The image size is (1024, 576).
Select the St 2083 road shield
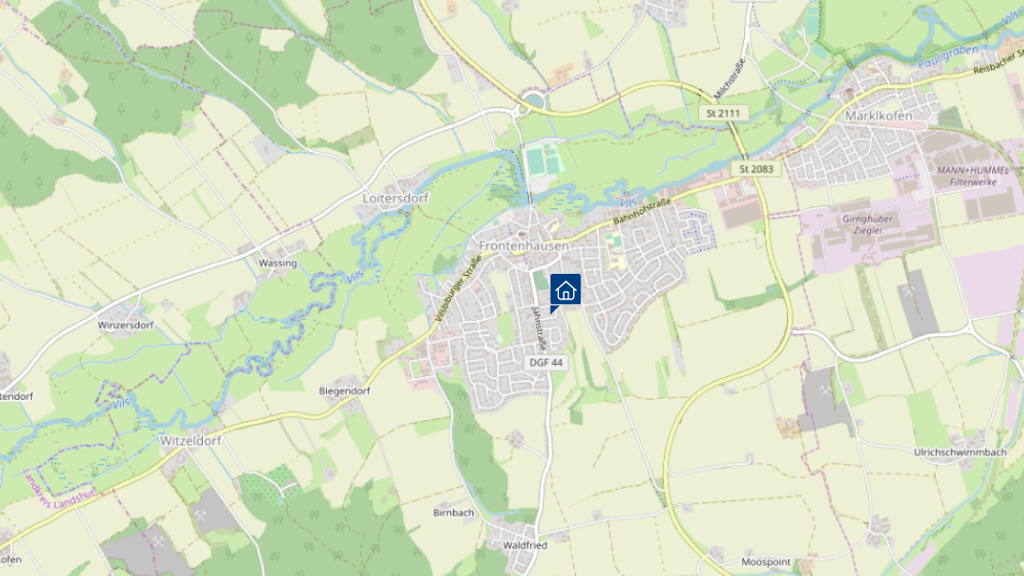pyautogui.click(x=756, y=168)
